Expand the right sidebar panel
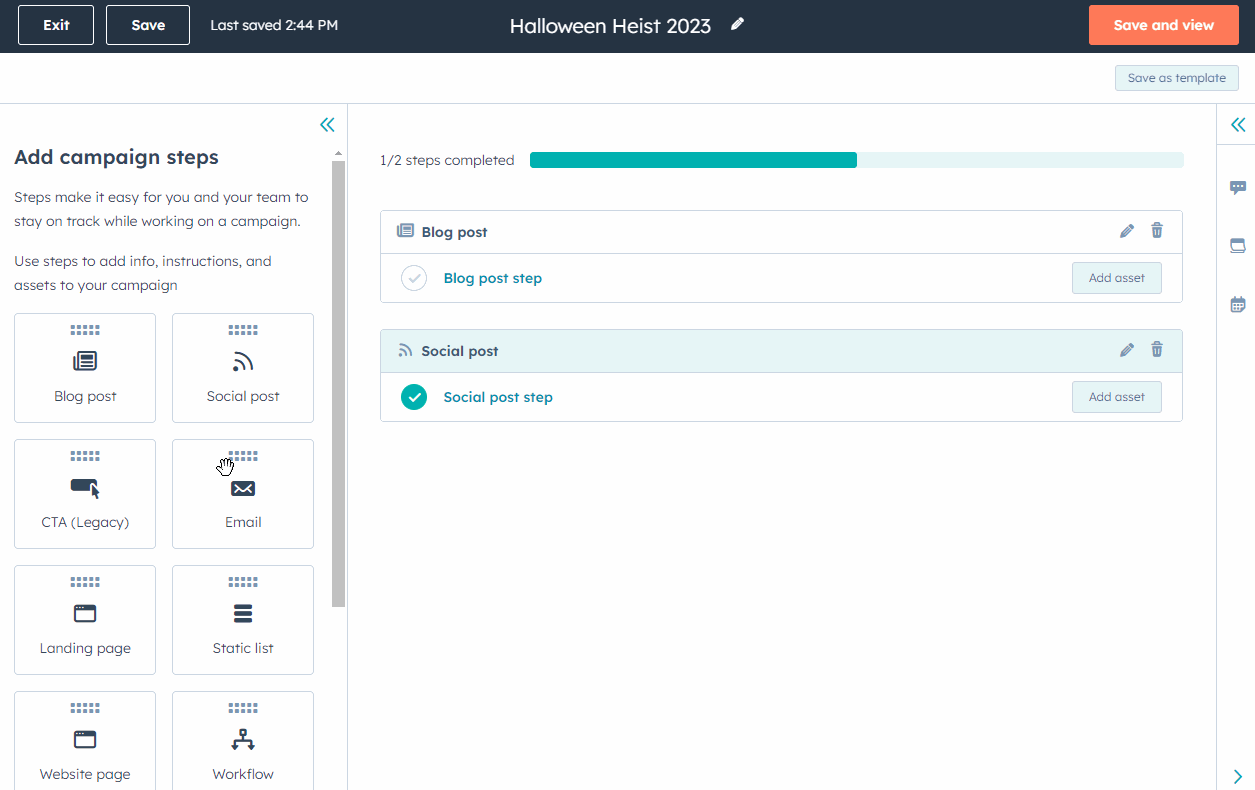Viewport: 1255px width, 790px height. click(x=1237, y=125)
